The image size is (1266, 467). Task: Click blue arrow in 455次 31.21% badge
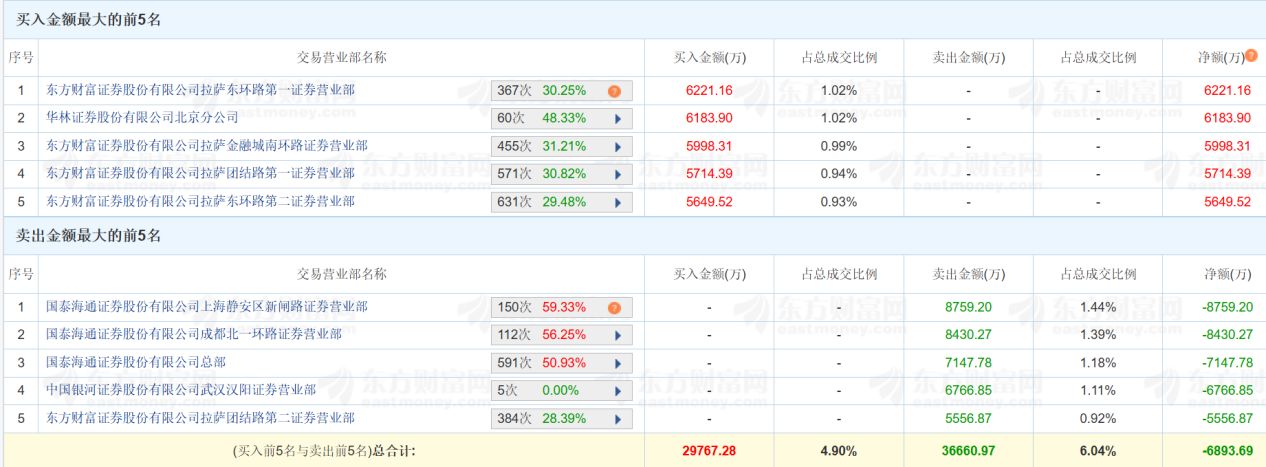click(617, 147)
